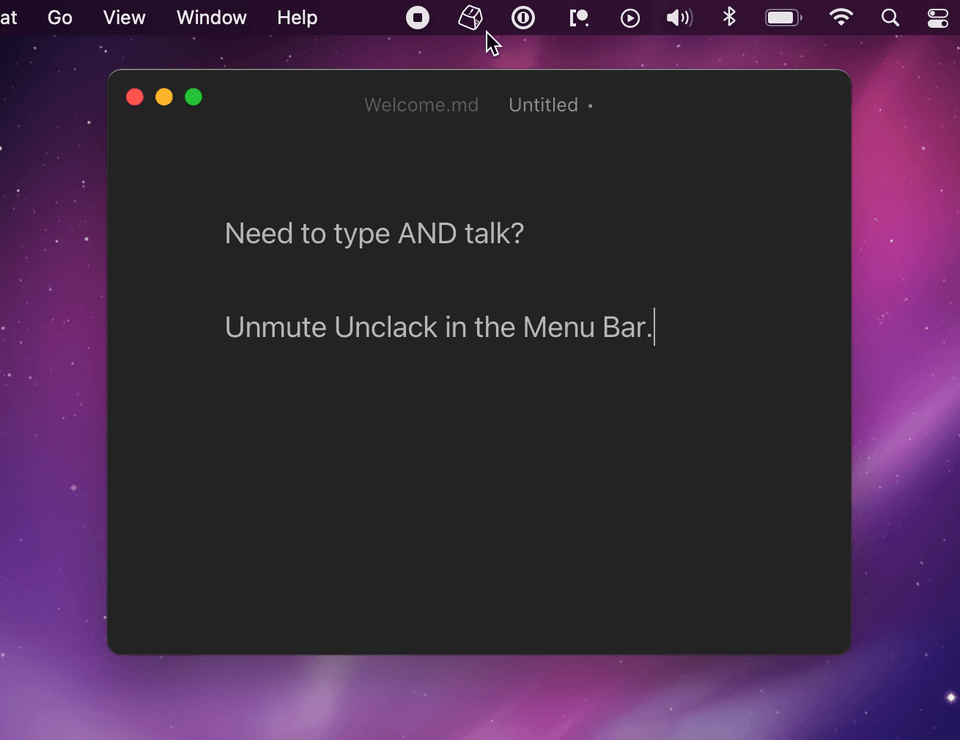The width and height of the screenshot is (960, 740).
Task: Open the Go menu
Action: click(x=60, y=18)
